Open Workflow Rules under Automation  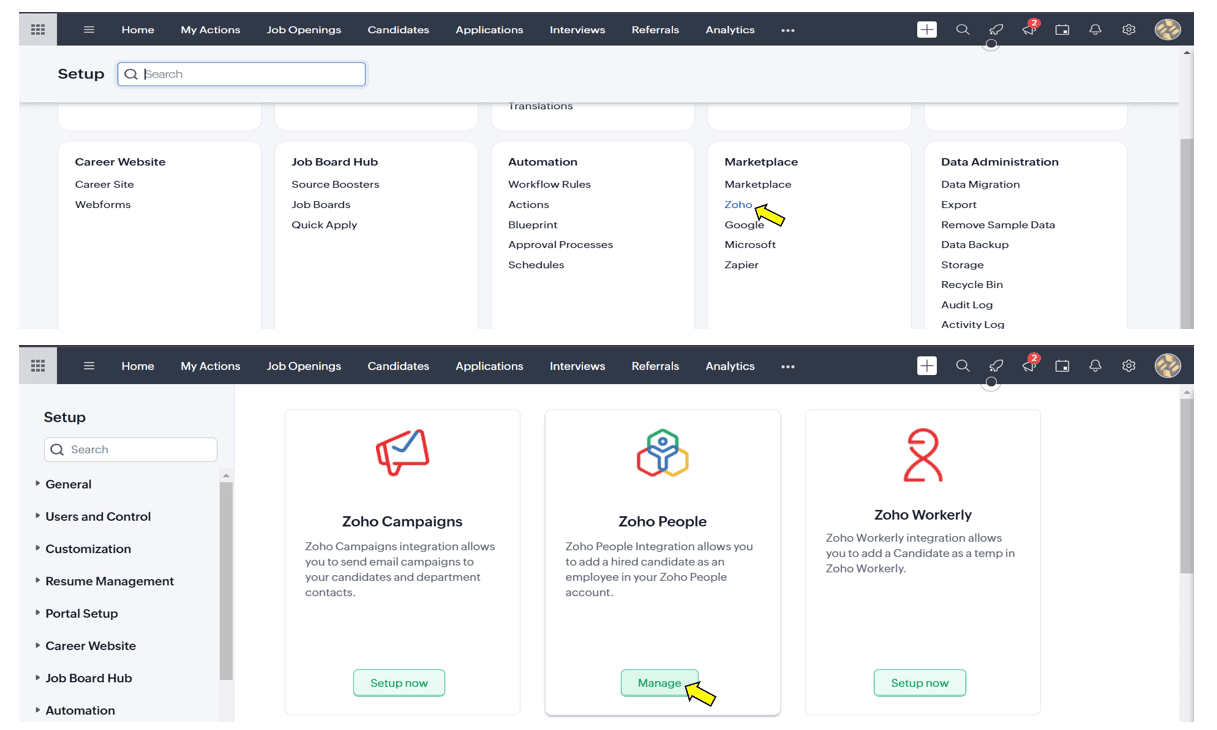click(549, 184)
